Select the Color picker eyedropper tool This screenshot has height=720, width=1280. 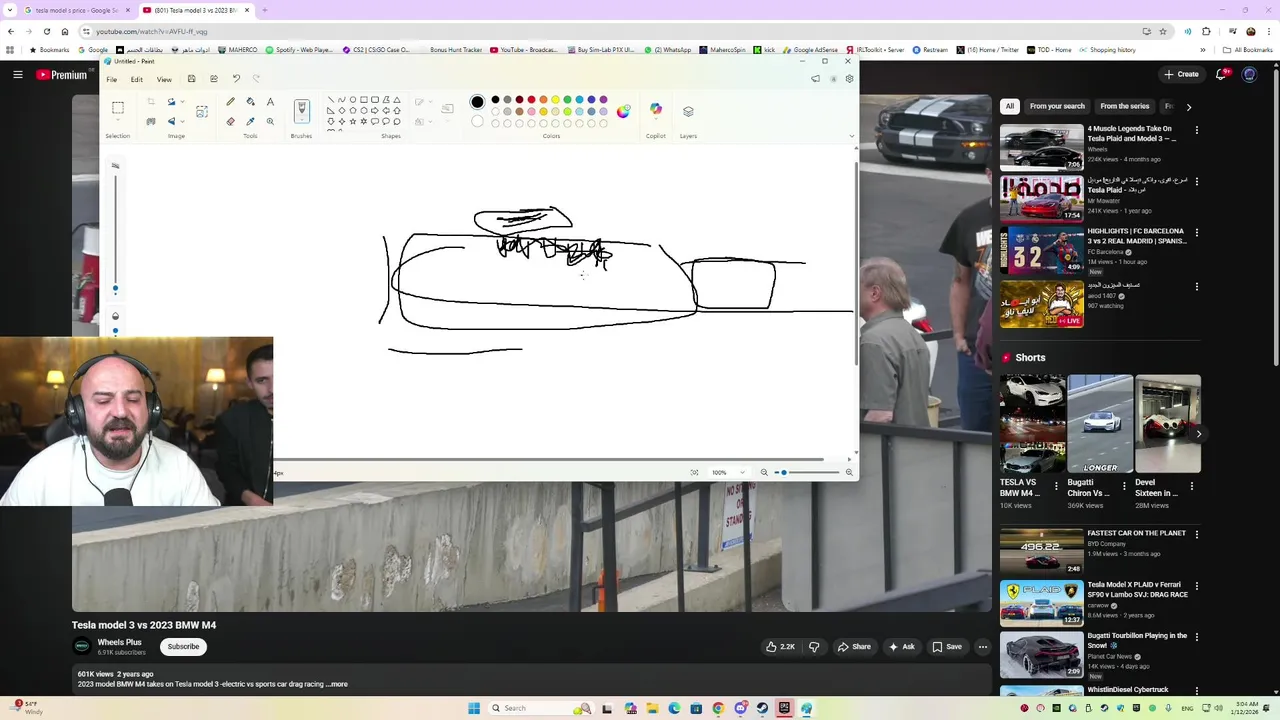[250, 121]
